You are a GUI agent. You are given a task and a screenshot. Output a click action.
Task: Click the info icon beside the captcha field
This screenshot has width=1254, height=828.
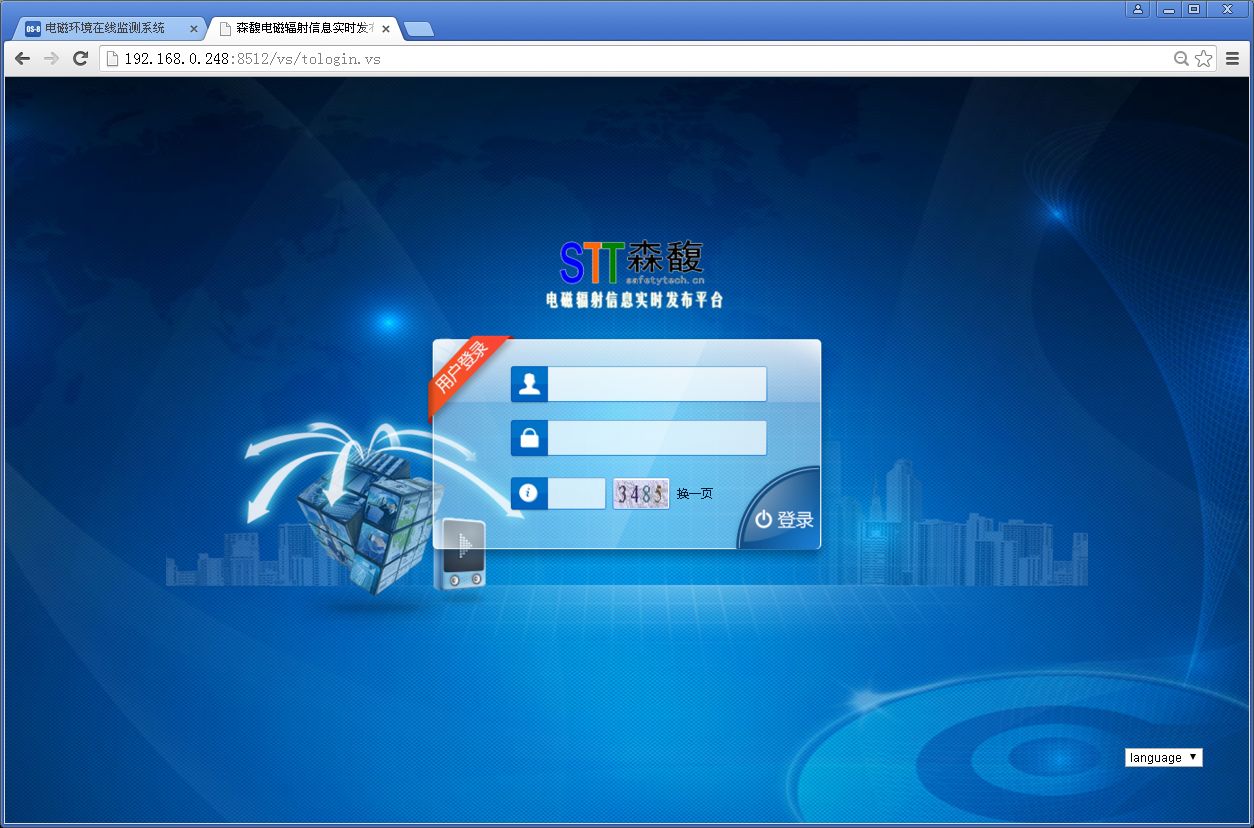(529, 493)
